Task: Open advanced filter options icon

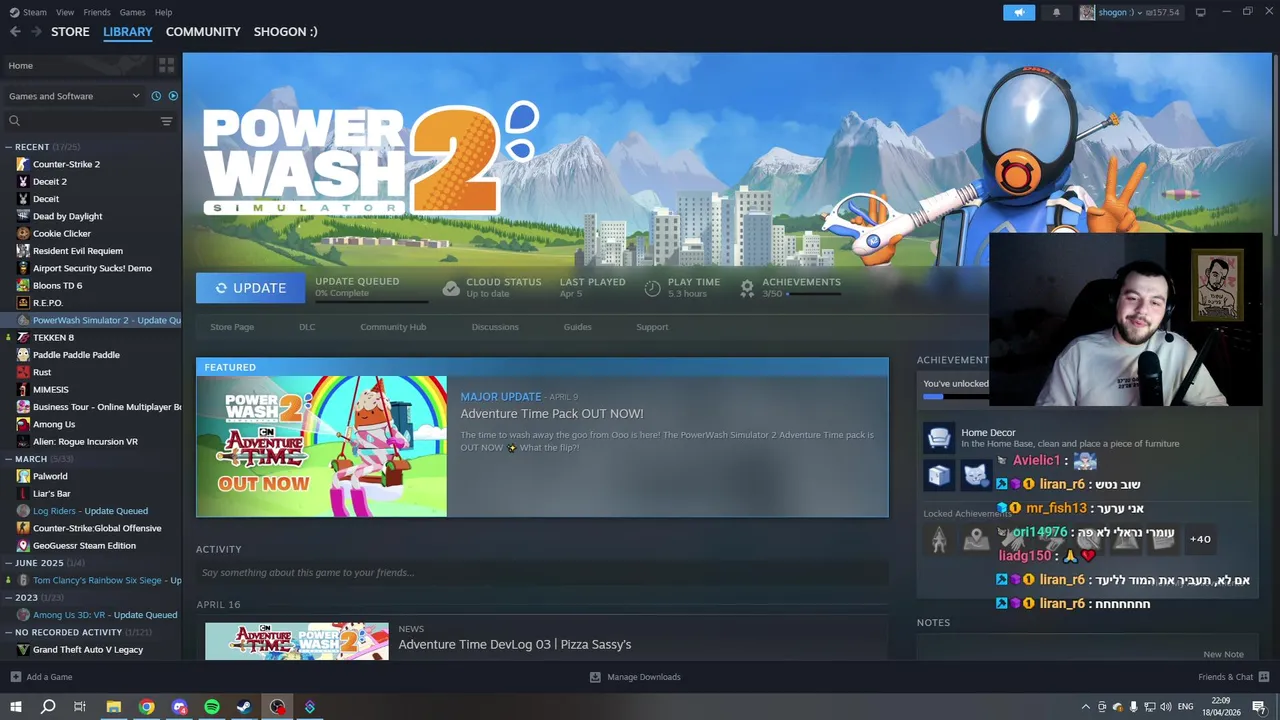Action: pyautogui.click(x=166, y=121)
